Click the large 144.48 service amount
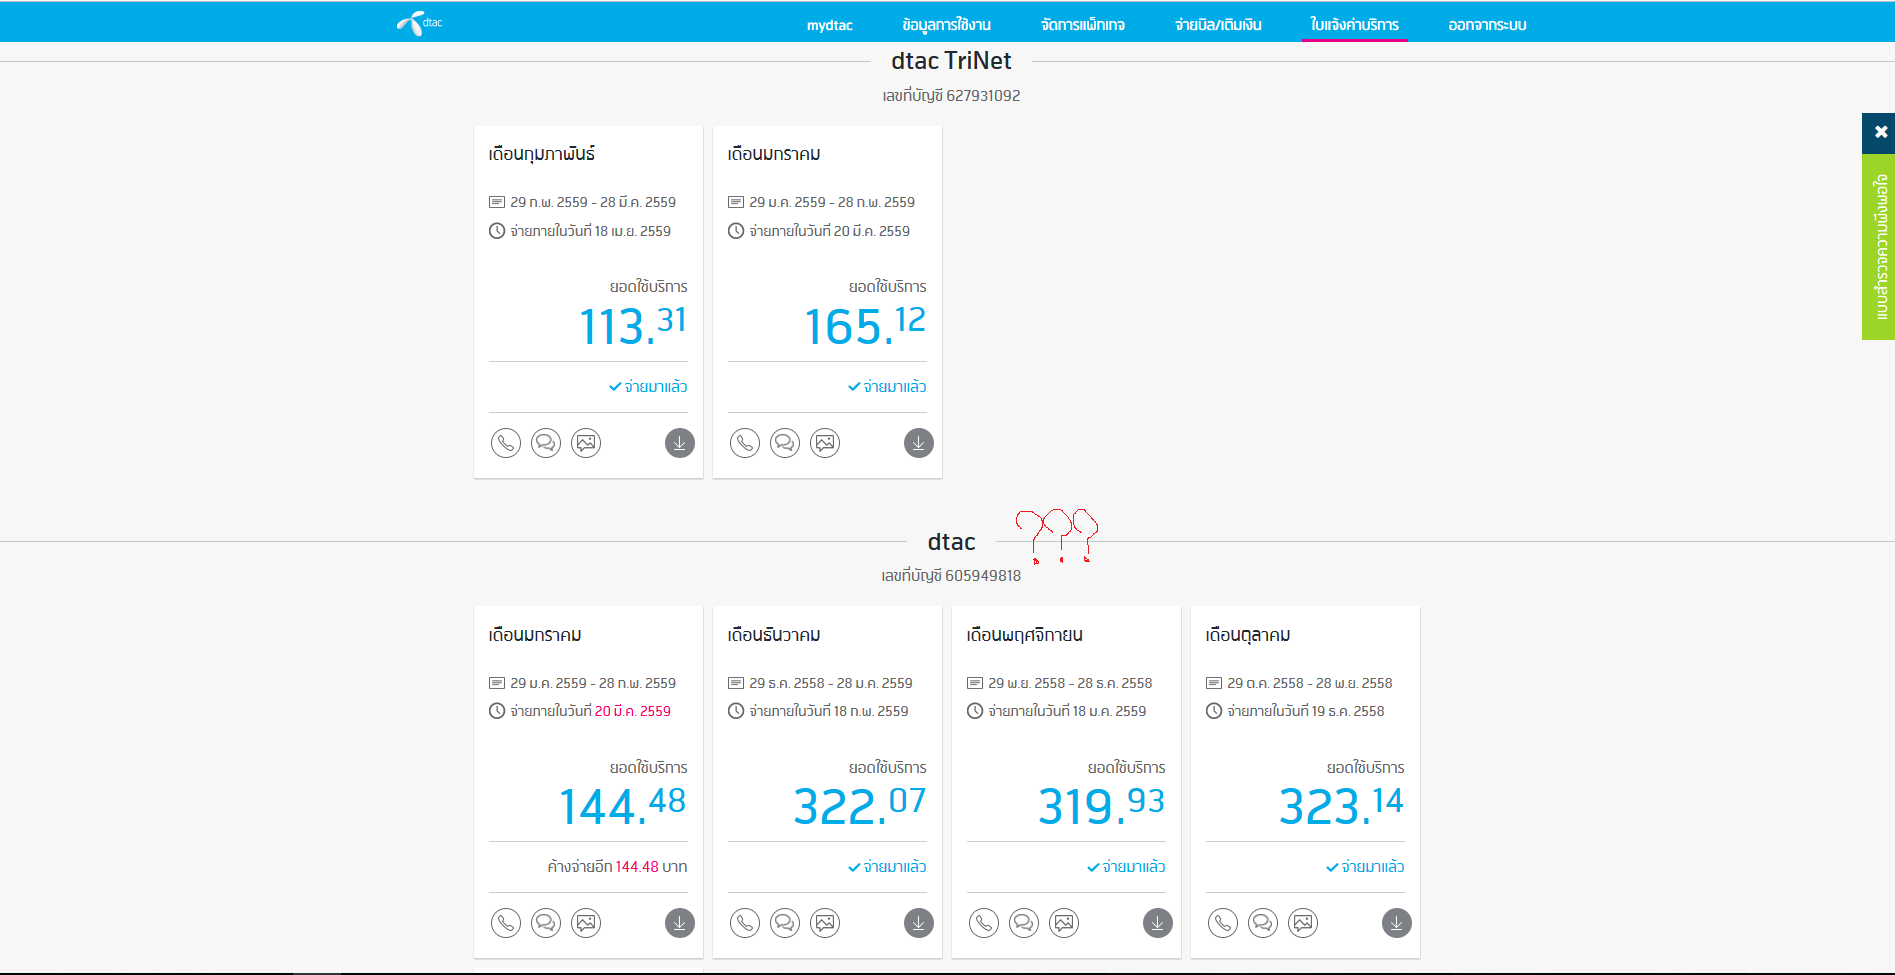The width and height of the screenshot is (1895, 975). [622, 806]
